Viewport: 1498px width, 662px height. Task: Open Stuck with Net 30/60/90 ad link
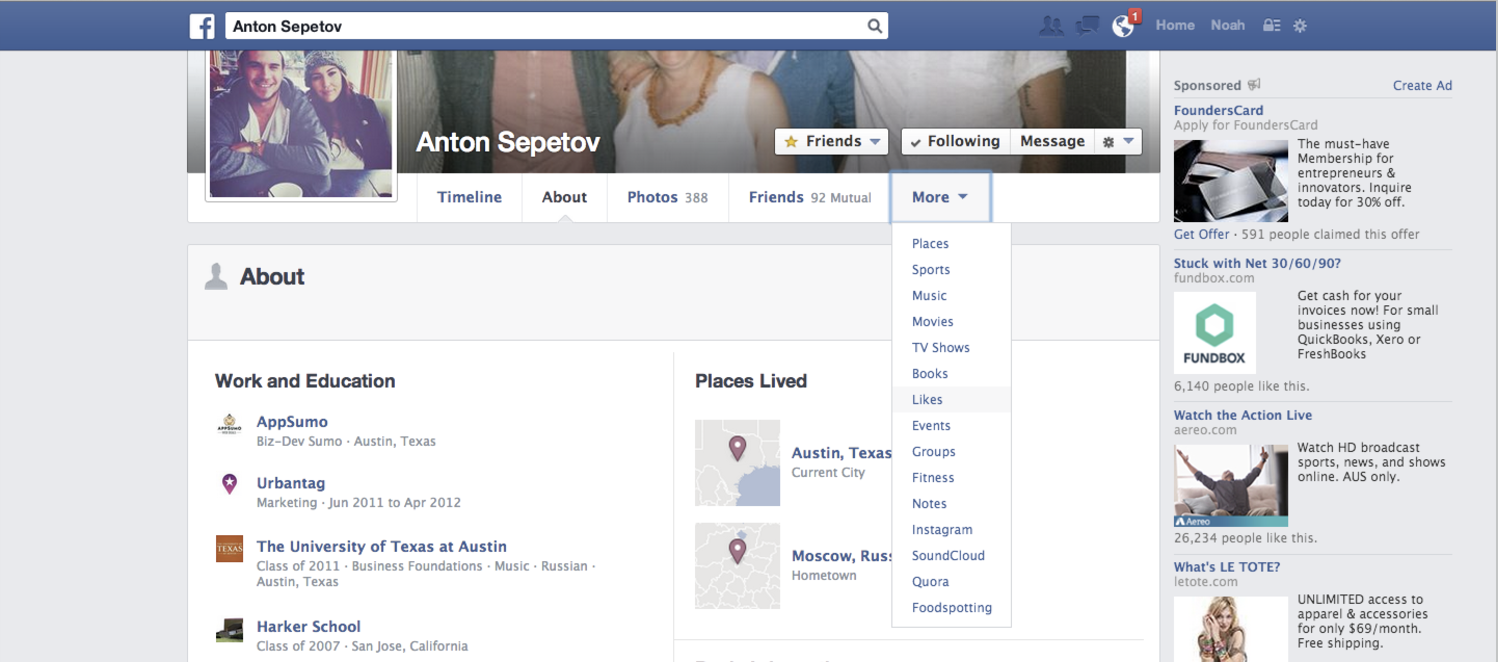(1257, 264)
